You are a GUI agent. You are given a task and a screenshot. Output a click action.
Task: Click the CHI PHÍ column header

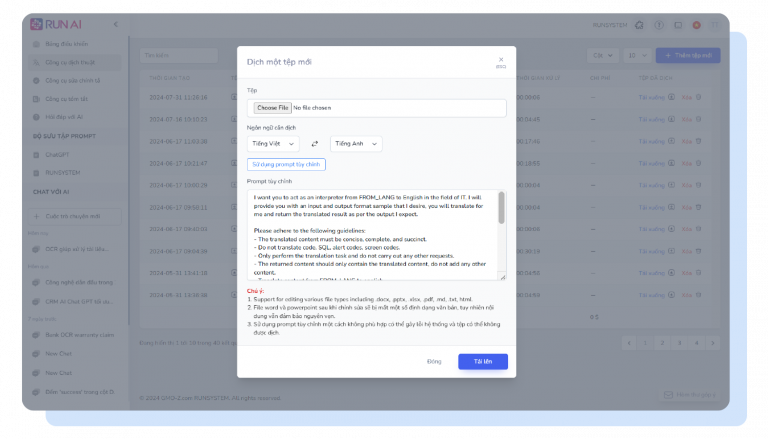click(600, 78)
